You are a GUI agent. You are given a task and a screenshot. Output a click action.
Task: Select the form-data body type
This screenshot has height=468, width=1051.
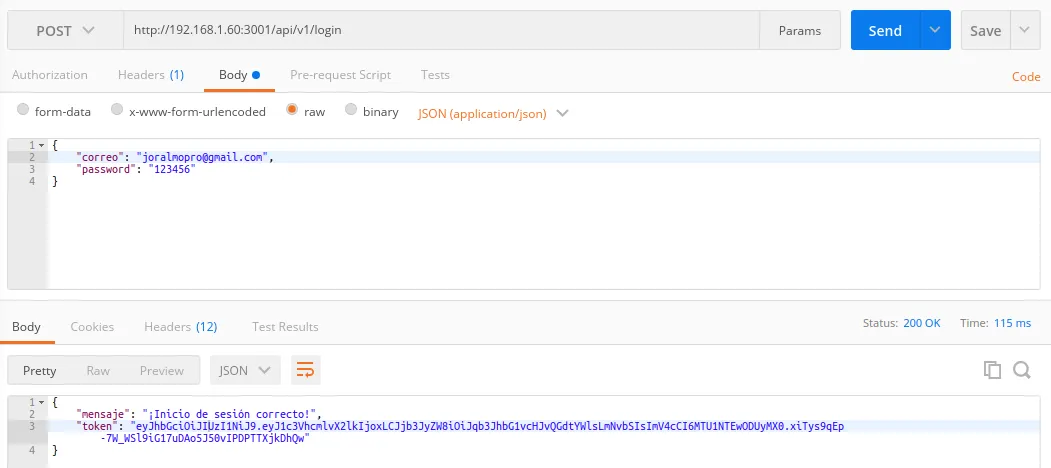[24, 111]
